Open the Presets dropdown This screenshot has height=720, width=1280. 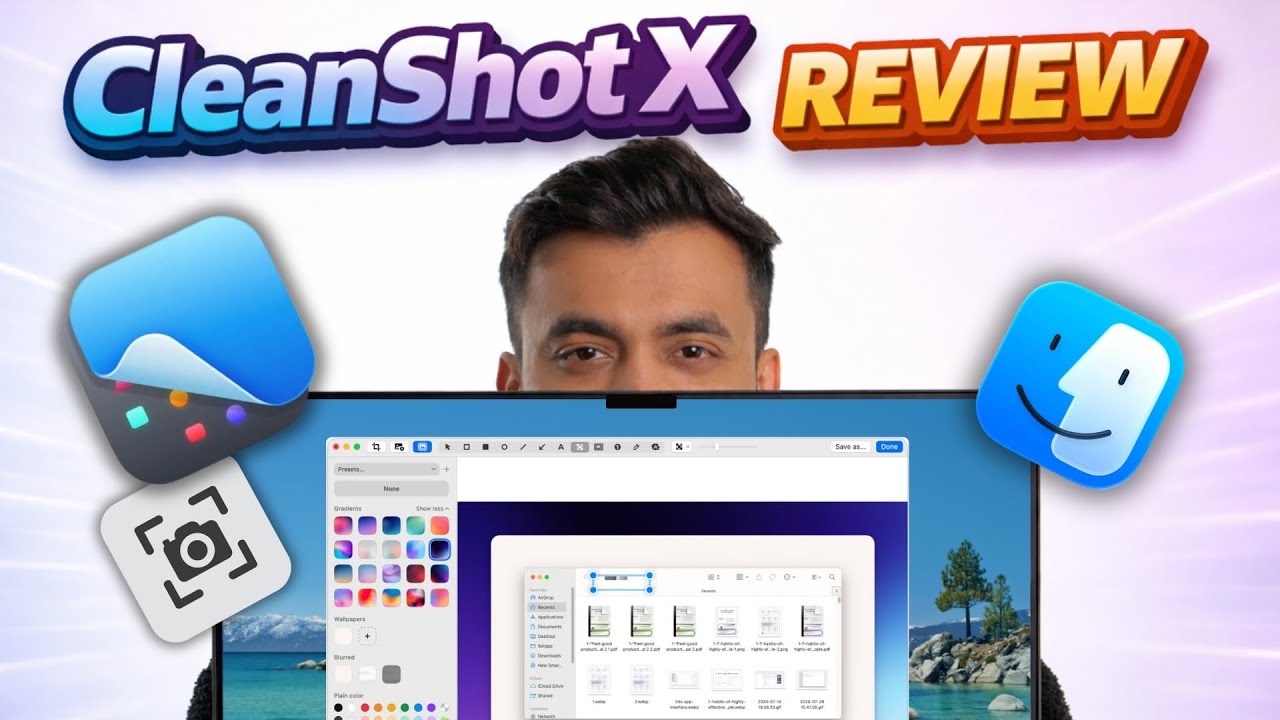(x=386, y=469)
